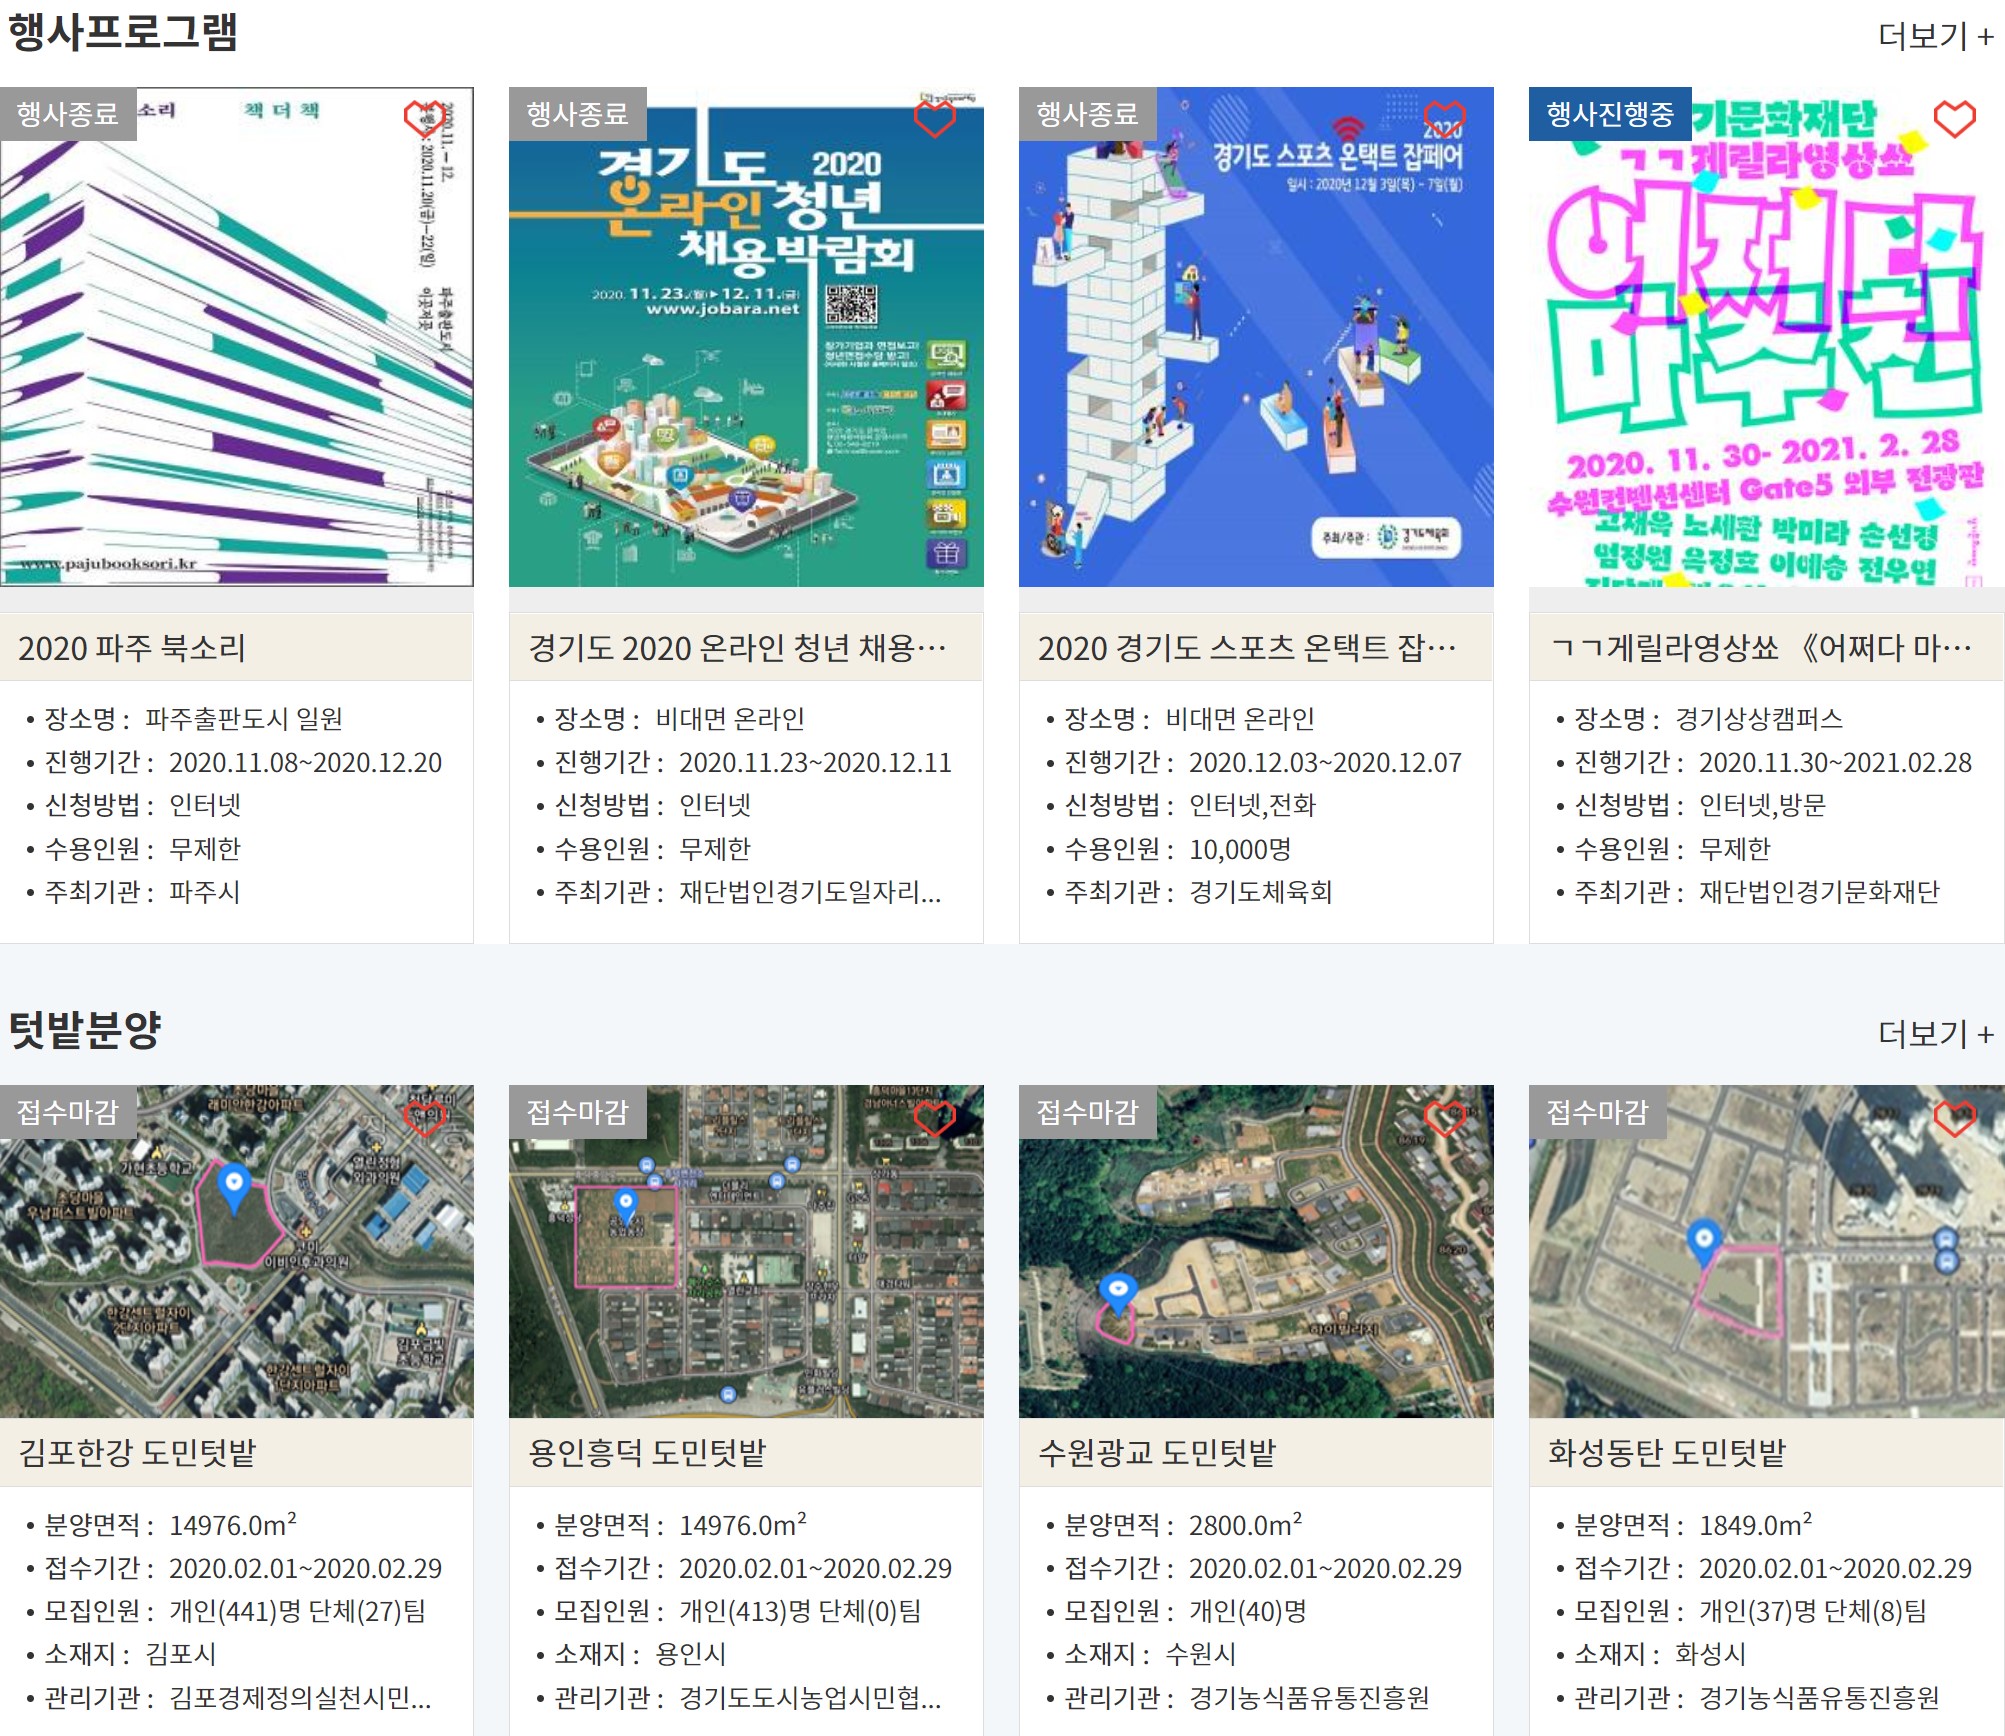Toggle heart on 스포츠 온택트 잡페어 card
The width and height of the screenshot is (2005, 1736).
click(x=1444, y=119)
